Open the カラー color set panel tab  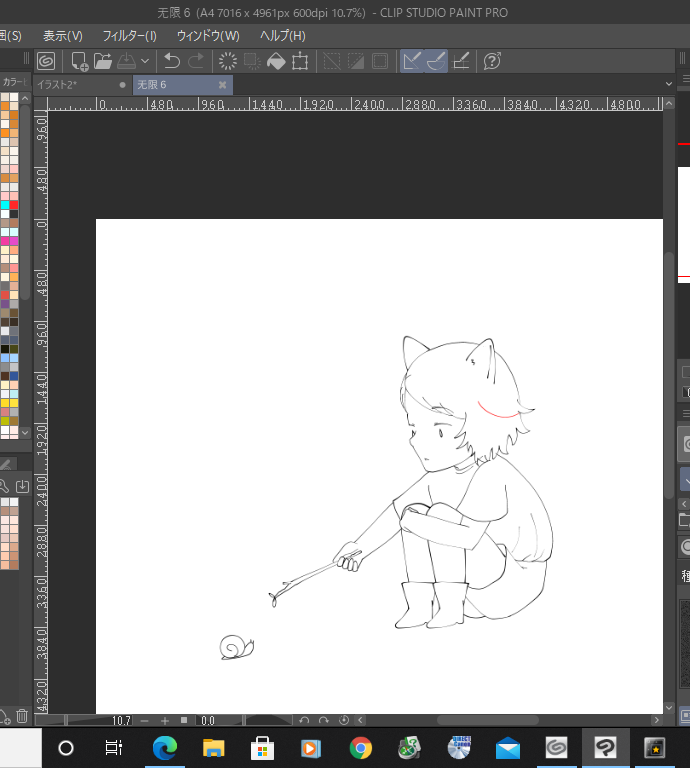coord(13,82)
